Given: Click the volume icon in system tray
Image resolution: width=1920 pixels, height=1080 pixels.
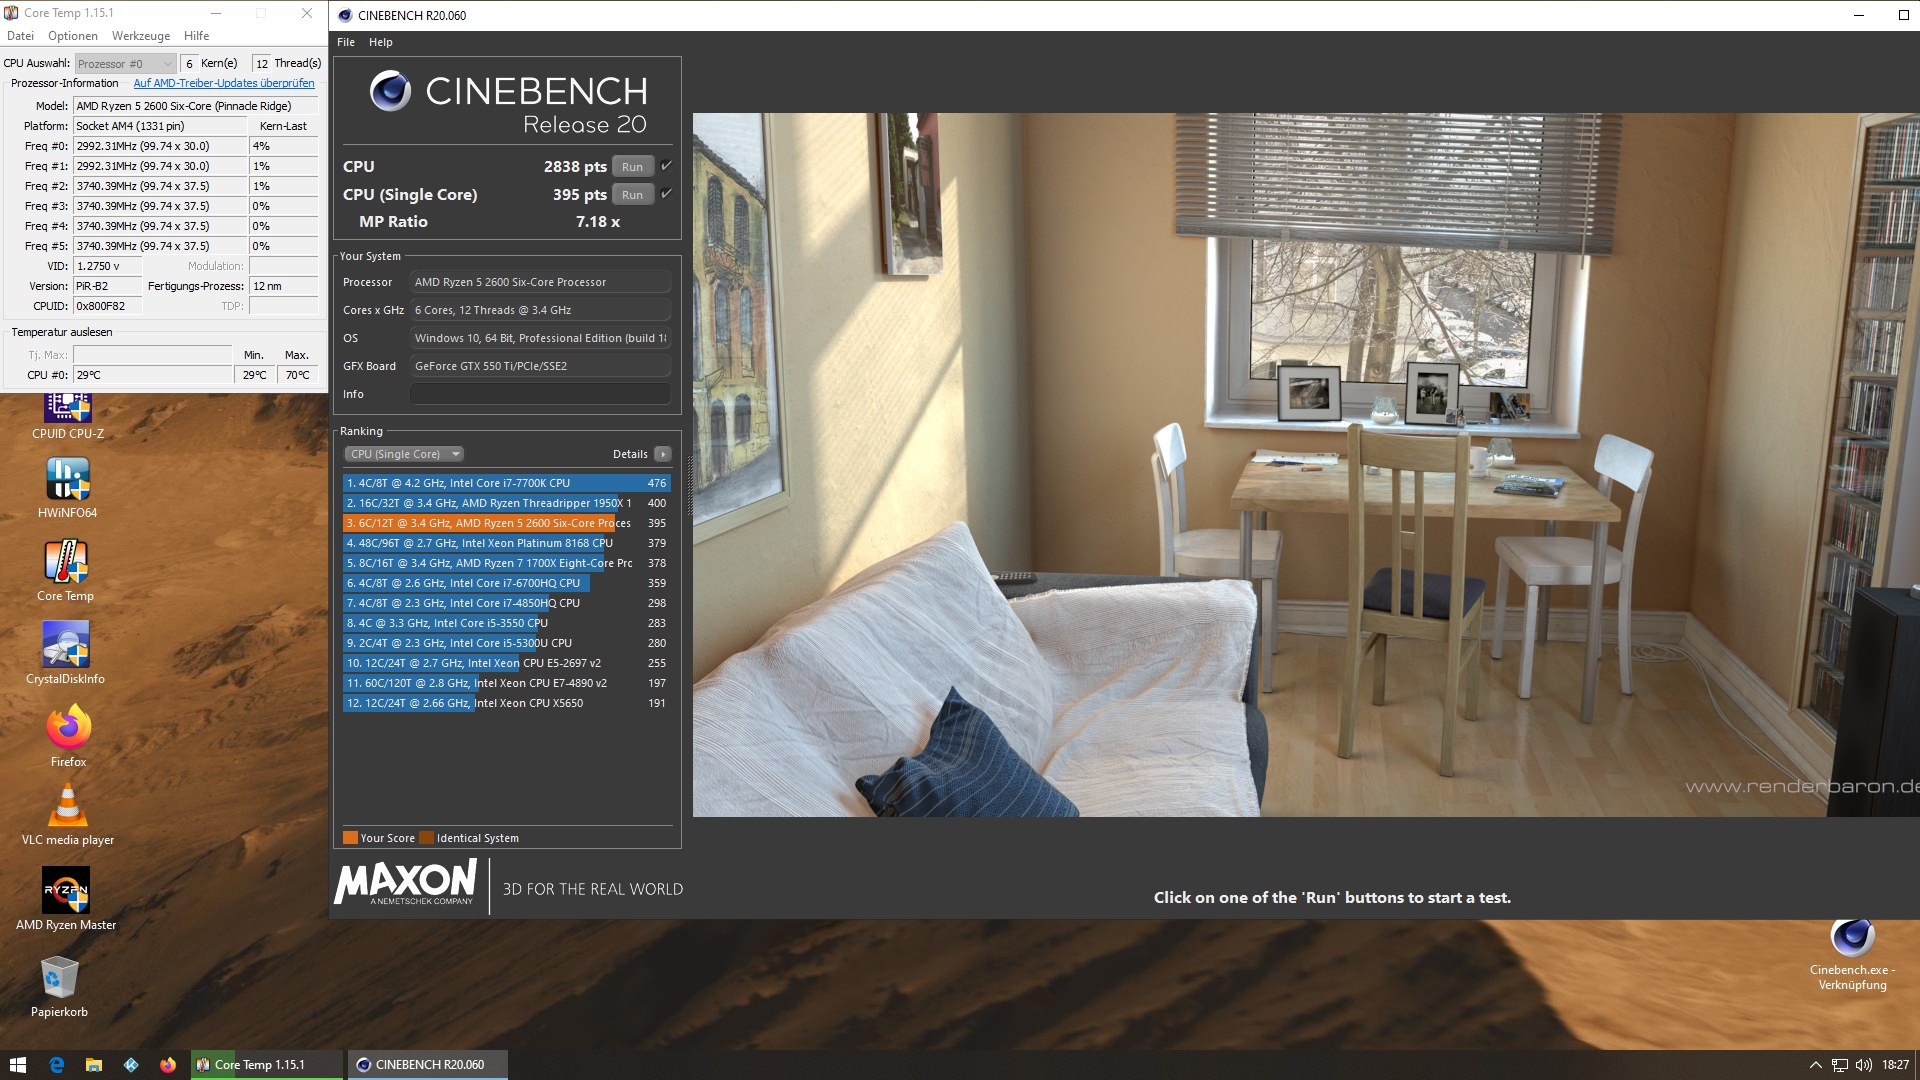Looking at the screenshot, I should point(1864,1065).
